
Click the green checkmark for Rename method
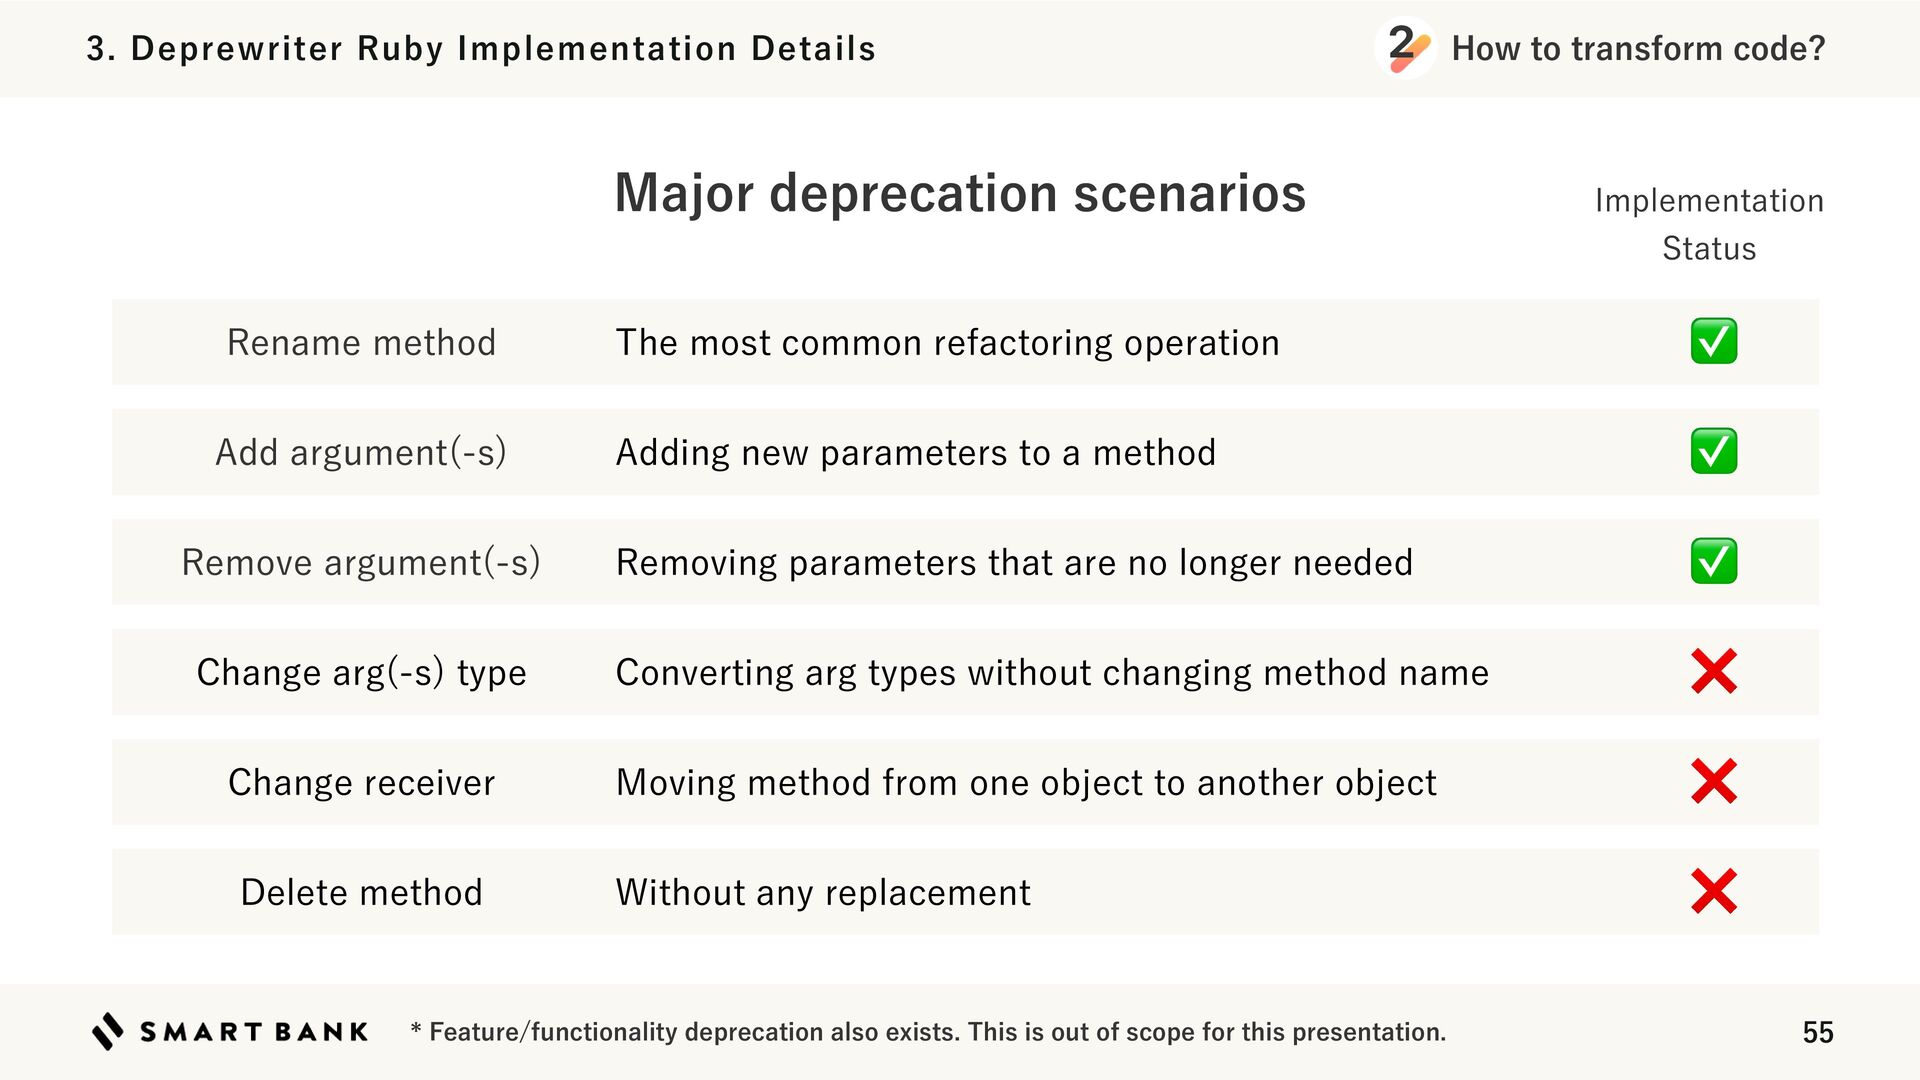(x=1713, y=342)
